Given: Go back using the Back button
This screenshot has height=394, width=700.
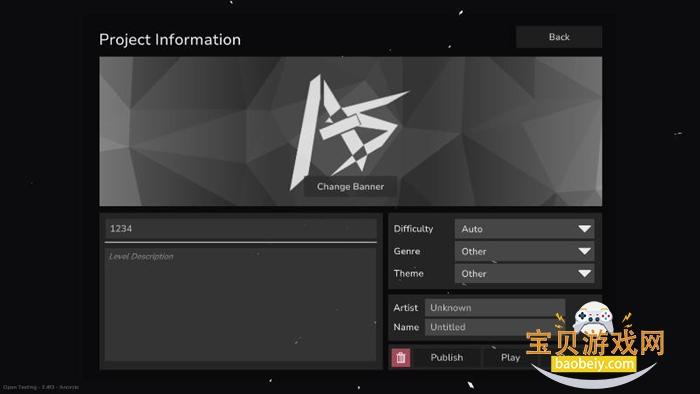Looking at the screenshot, I should click(559, 37).
